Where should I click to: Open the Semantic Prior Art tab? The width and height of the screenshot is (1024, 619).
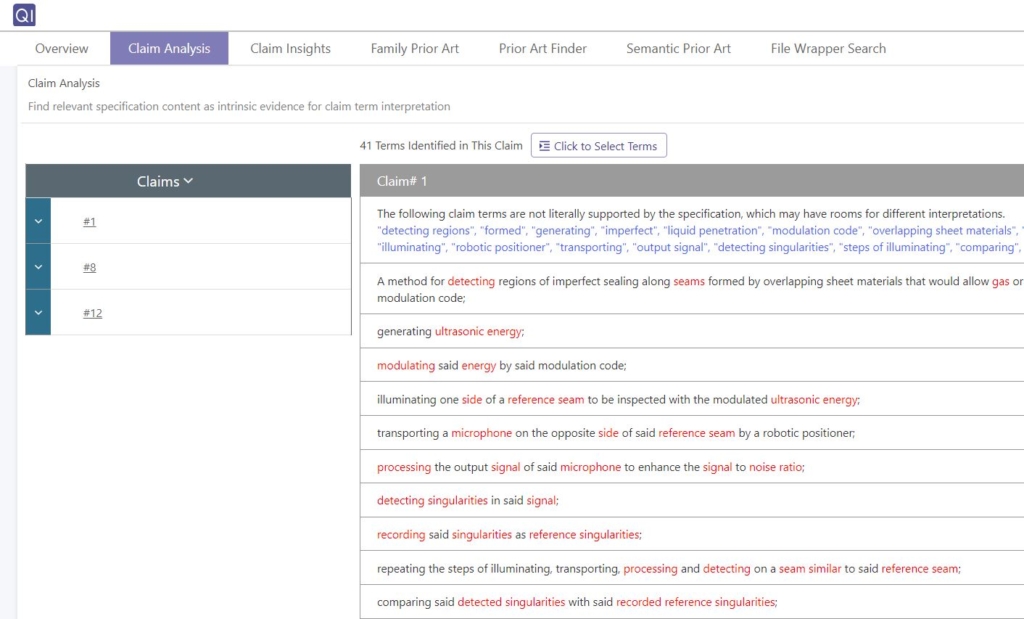pos(678,47)
